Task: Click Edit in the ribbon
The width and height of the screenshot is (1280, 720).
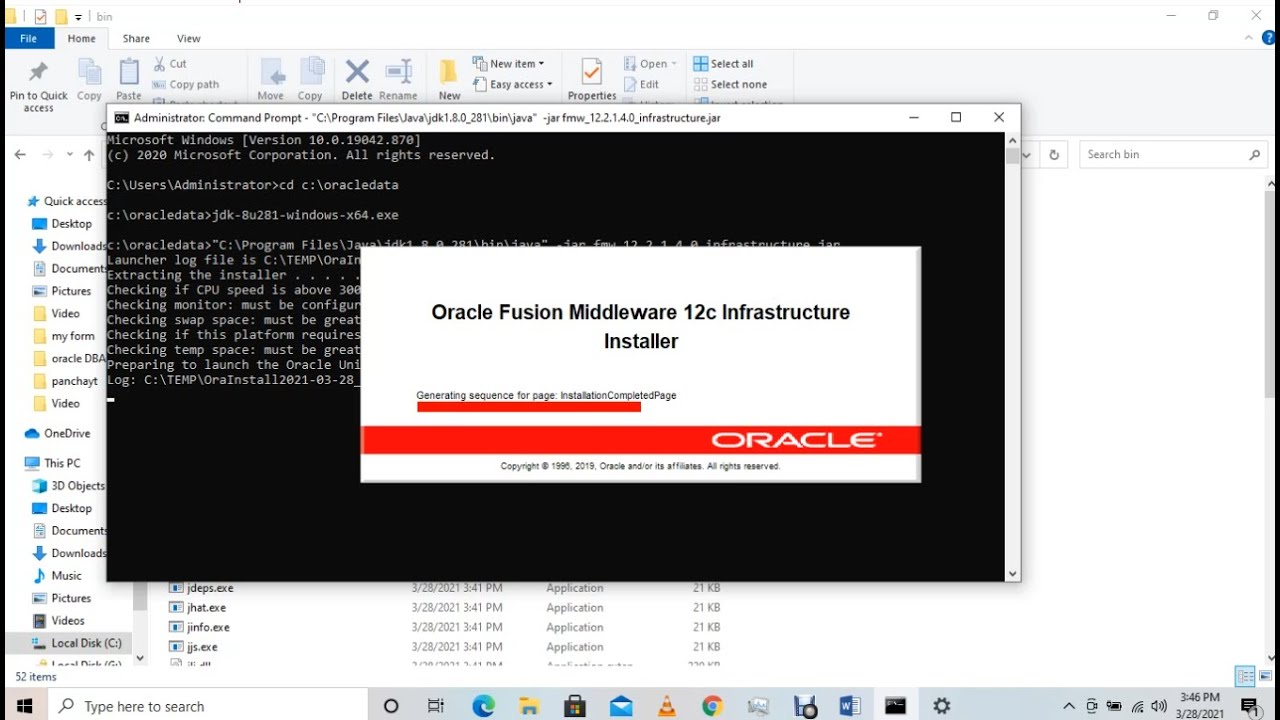Action: click(642, 84)
